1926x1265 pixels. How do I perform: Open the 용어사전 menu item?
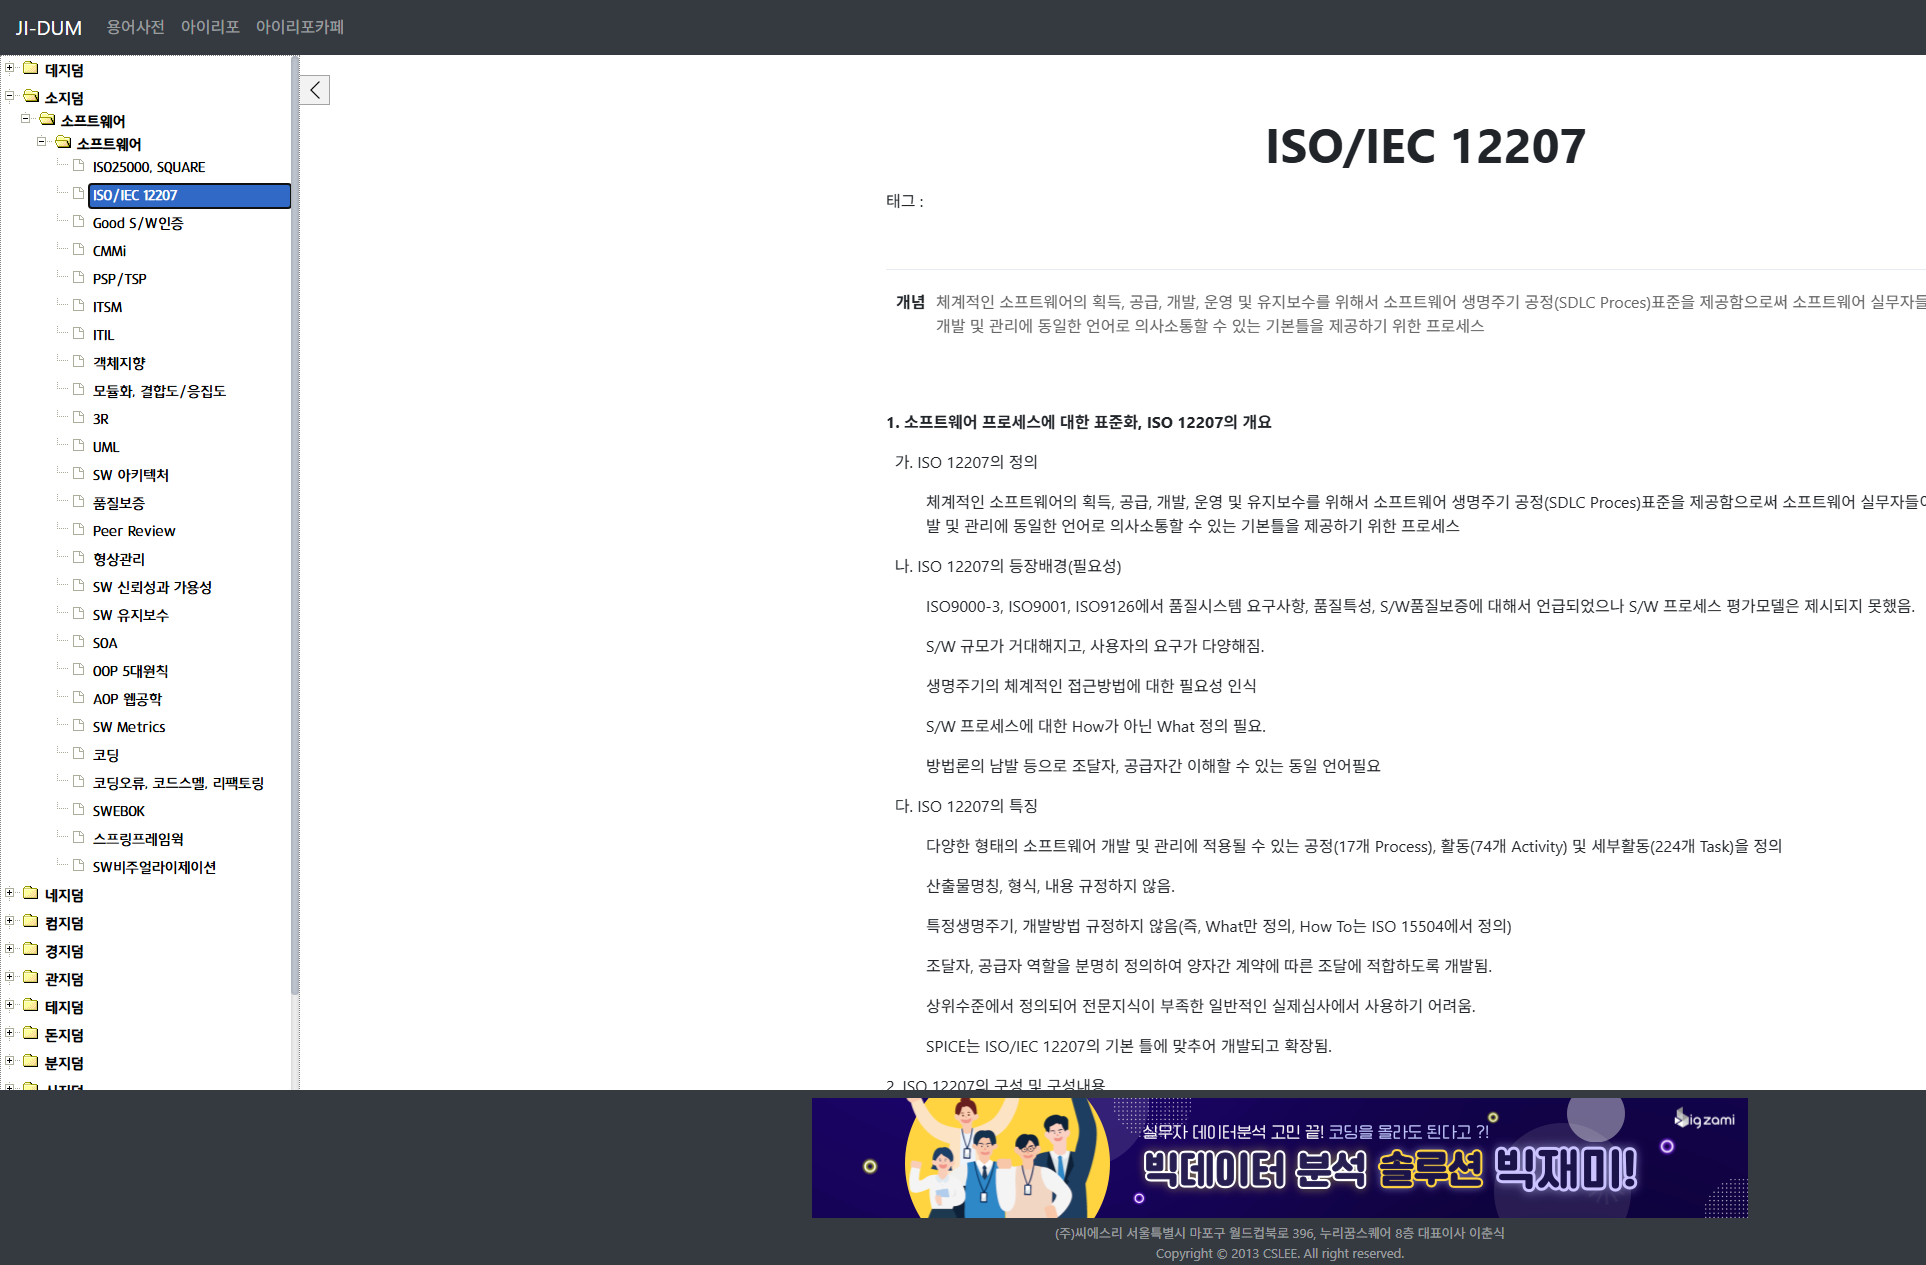[x=135, y=27]
